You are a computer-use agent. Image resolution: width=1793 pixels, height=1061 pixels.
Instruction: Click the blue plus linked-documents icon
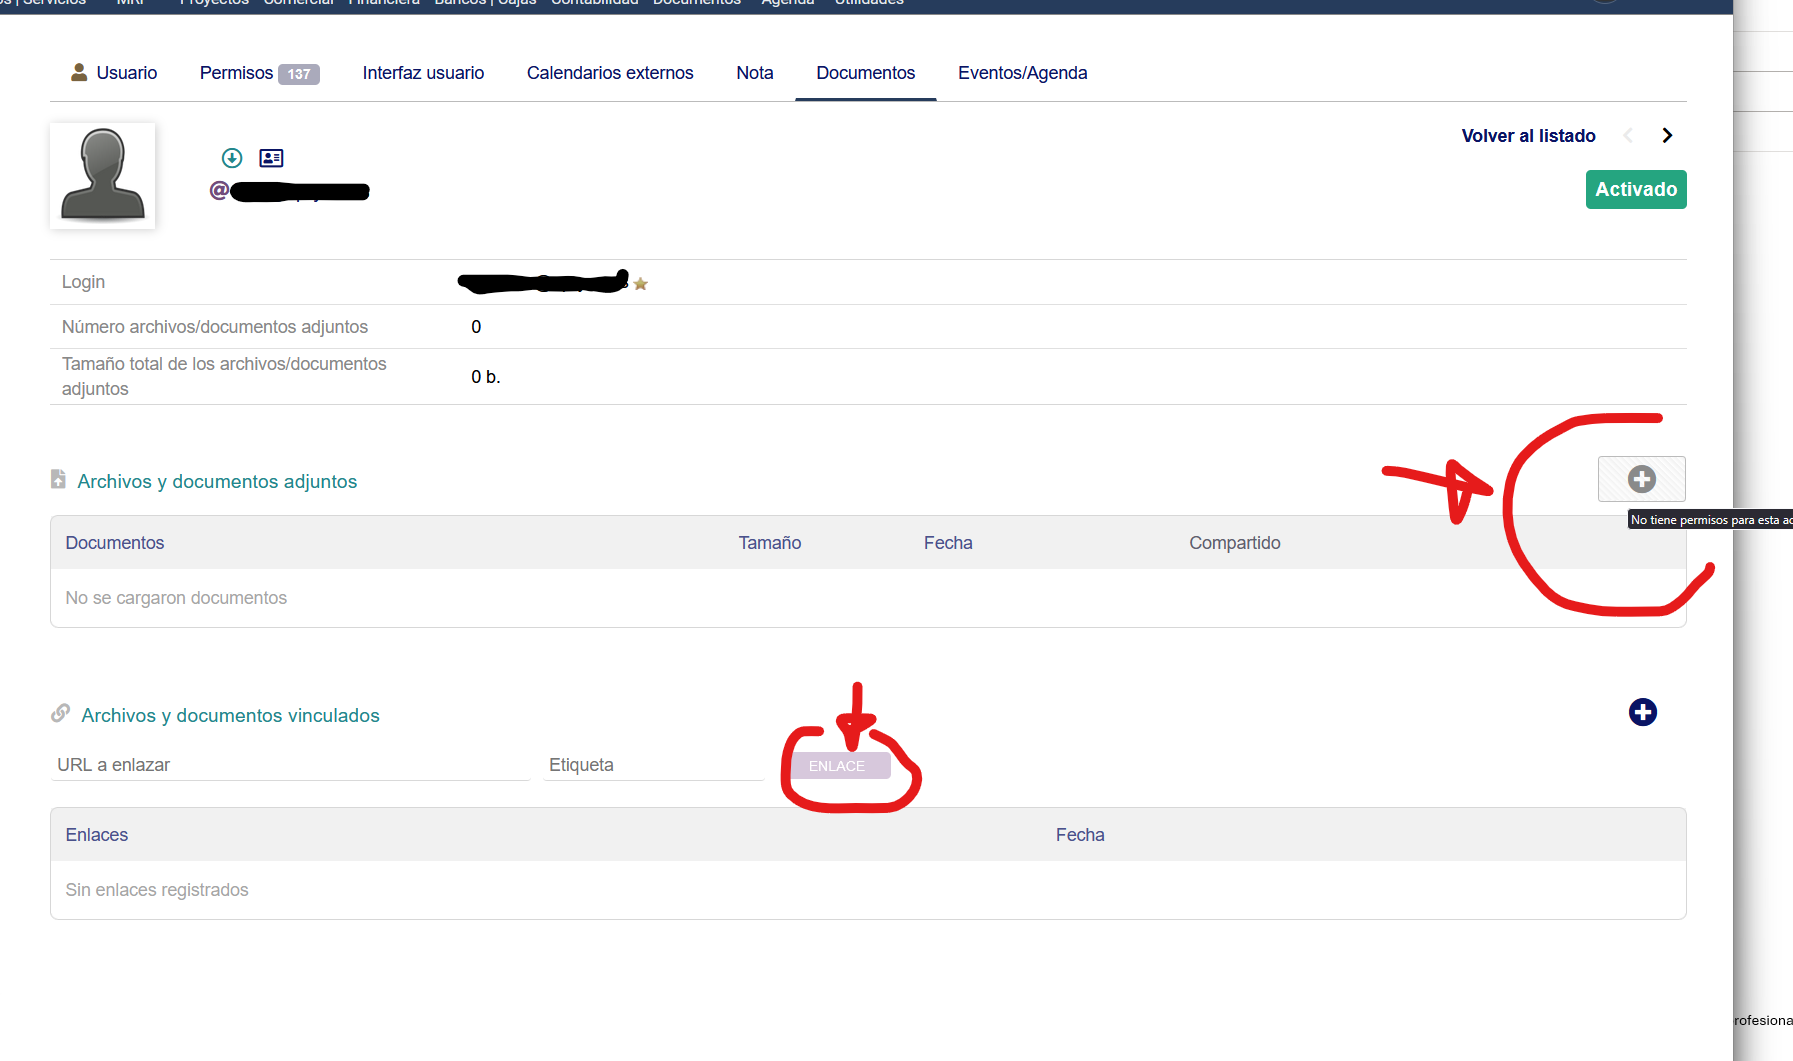[x=1642, y=712]
